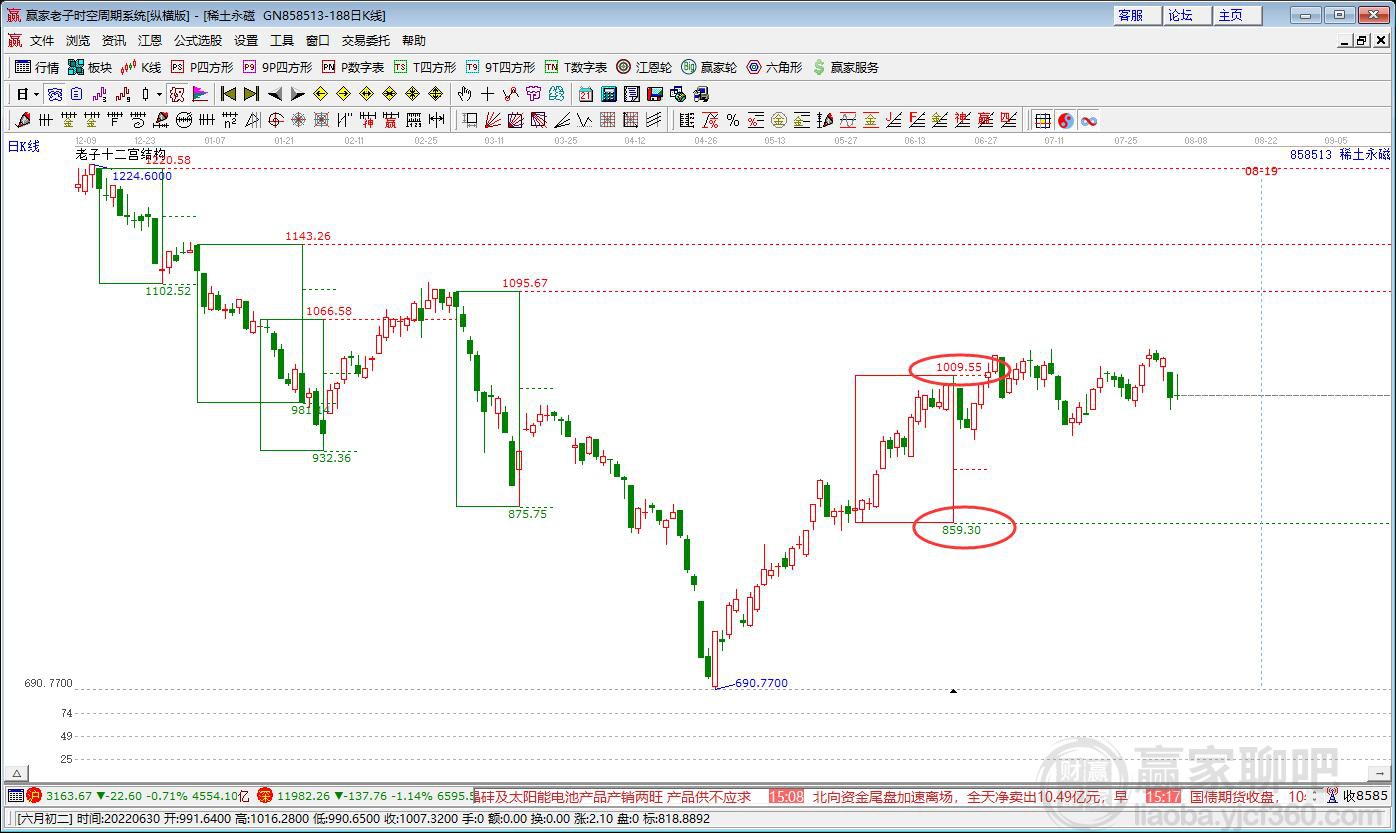The image size is (1396, 833).
Task: Click the 875.75 price label
Action: 528,514
